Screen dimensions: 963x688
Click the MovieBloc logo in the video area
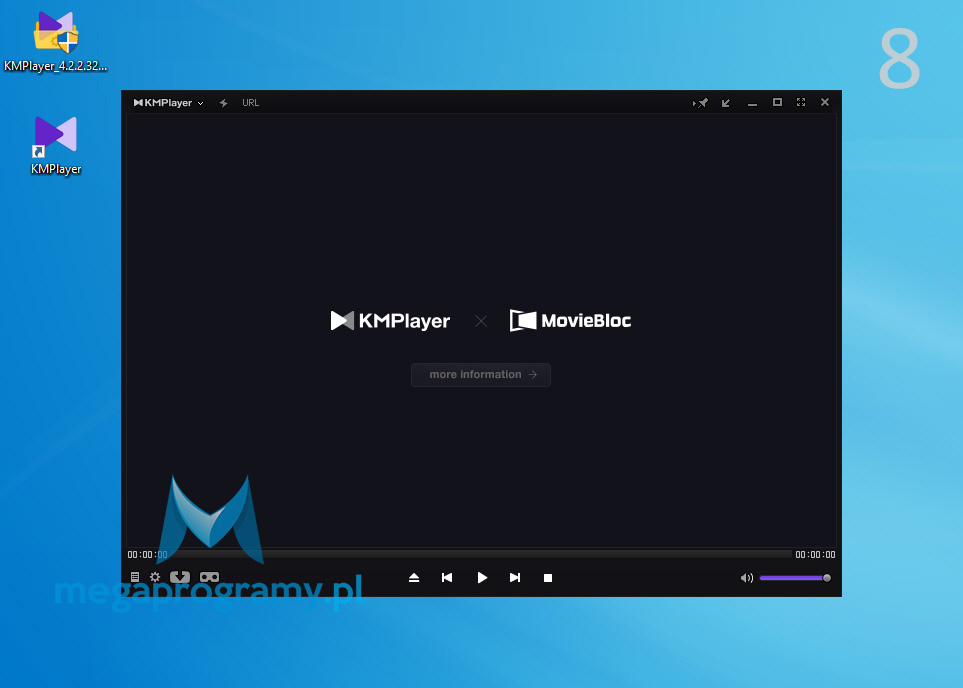click(571, 320)
